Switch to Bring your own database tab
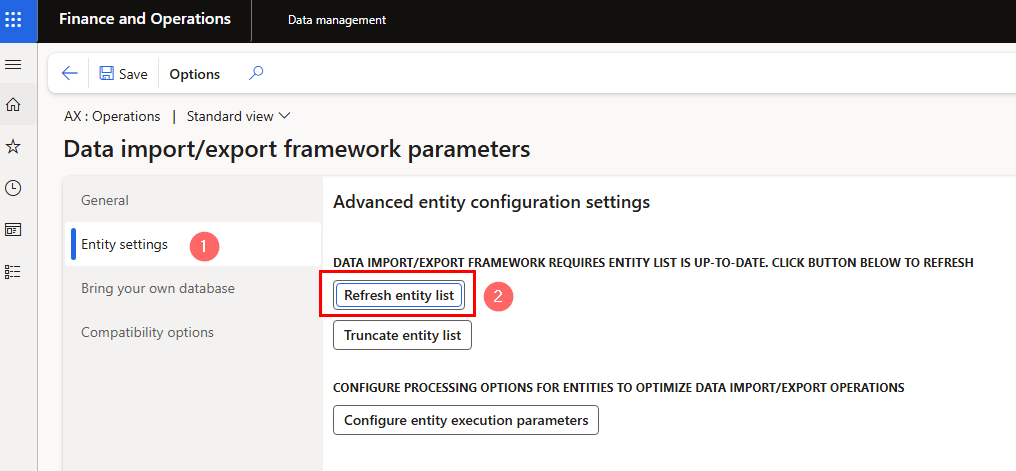Viewport: 1016px width, 471px height. click(x=158, y=288)
